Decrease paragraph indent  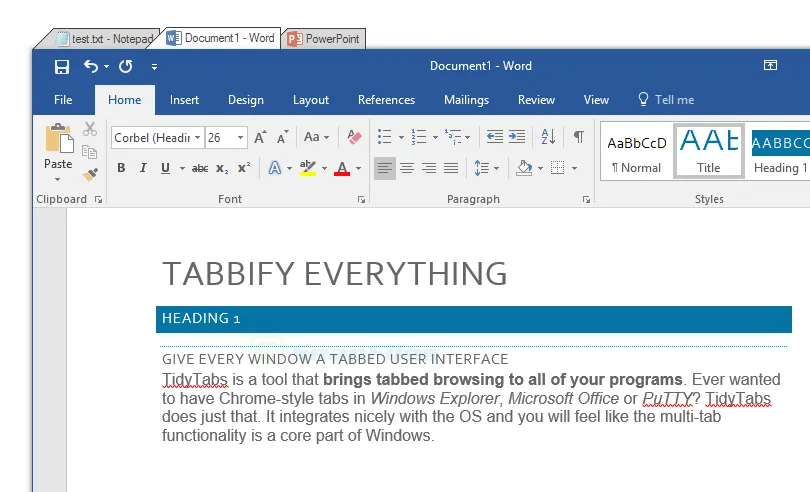(x=494, y=137)
